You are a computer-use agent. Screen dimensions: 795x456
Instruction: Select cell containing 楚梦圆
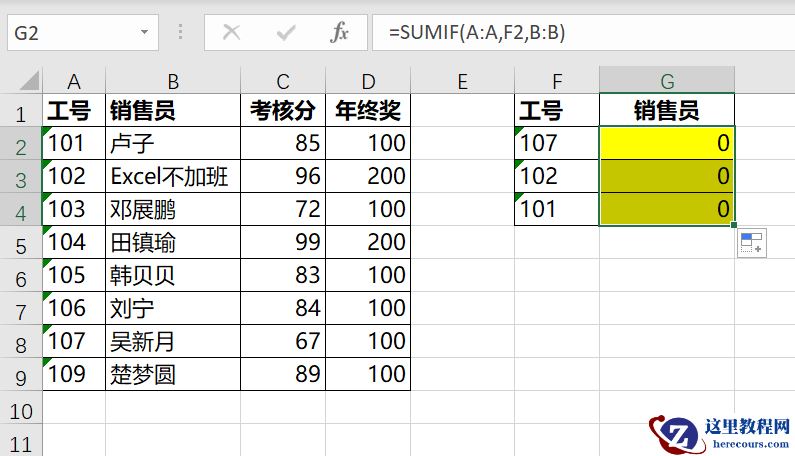pos(173,374)
